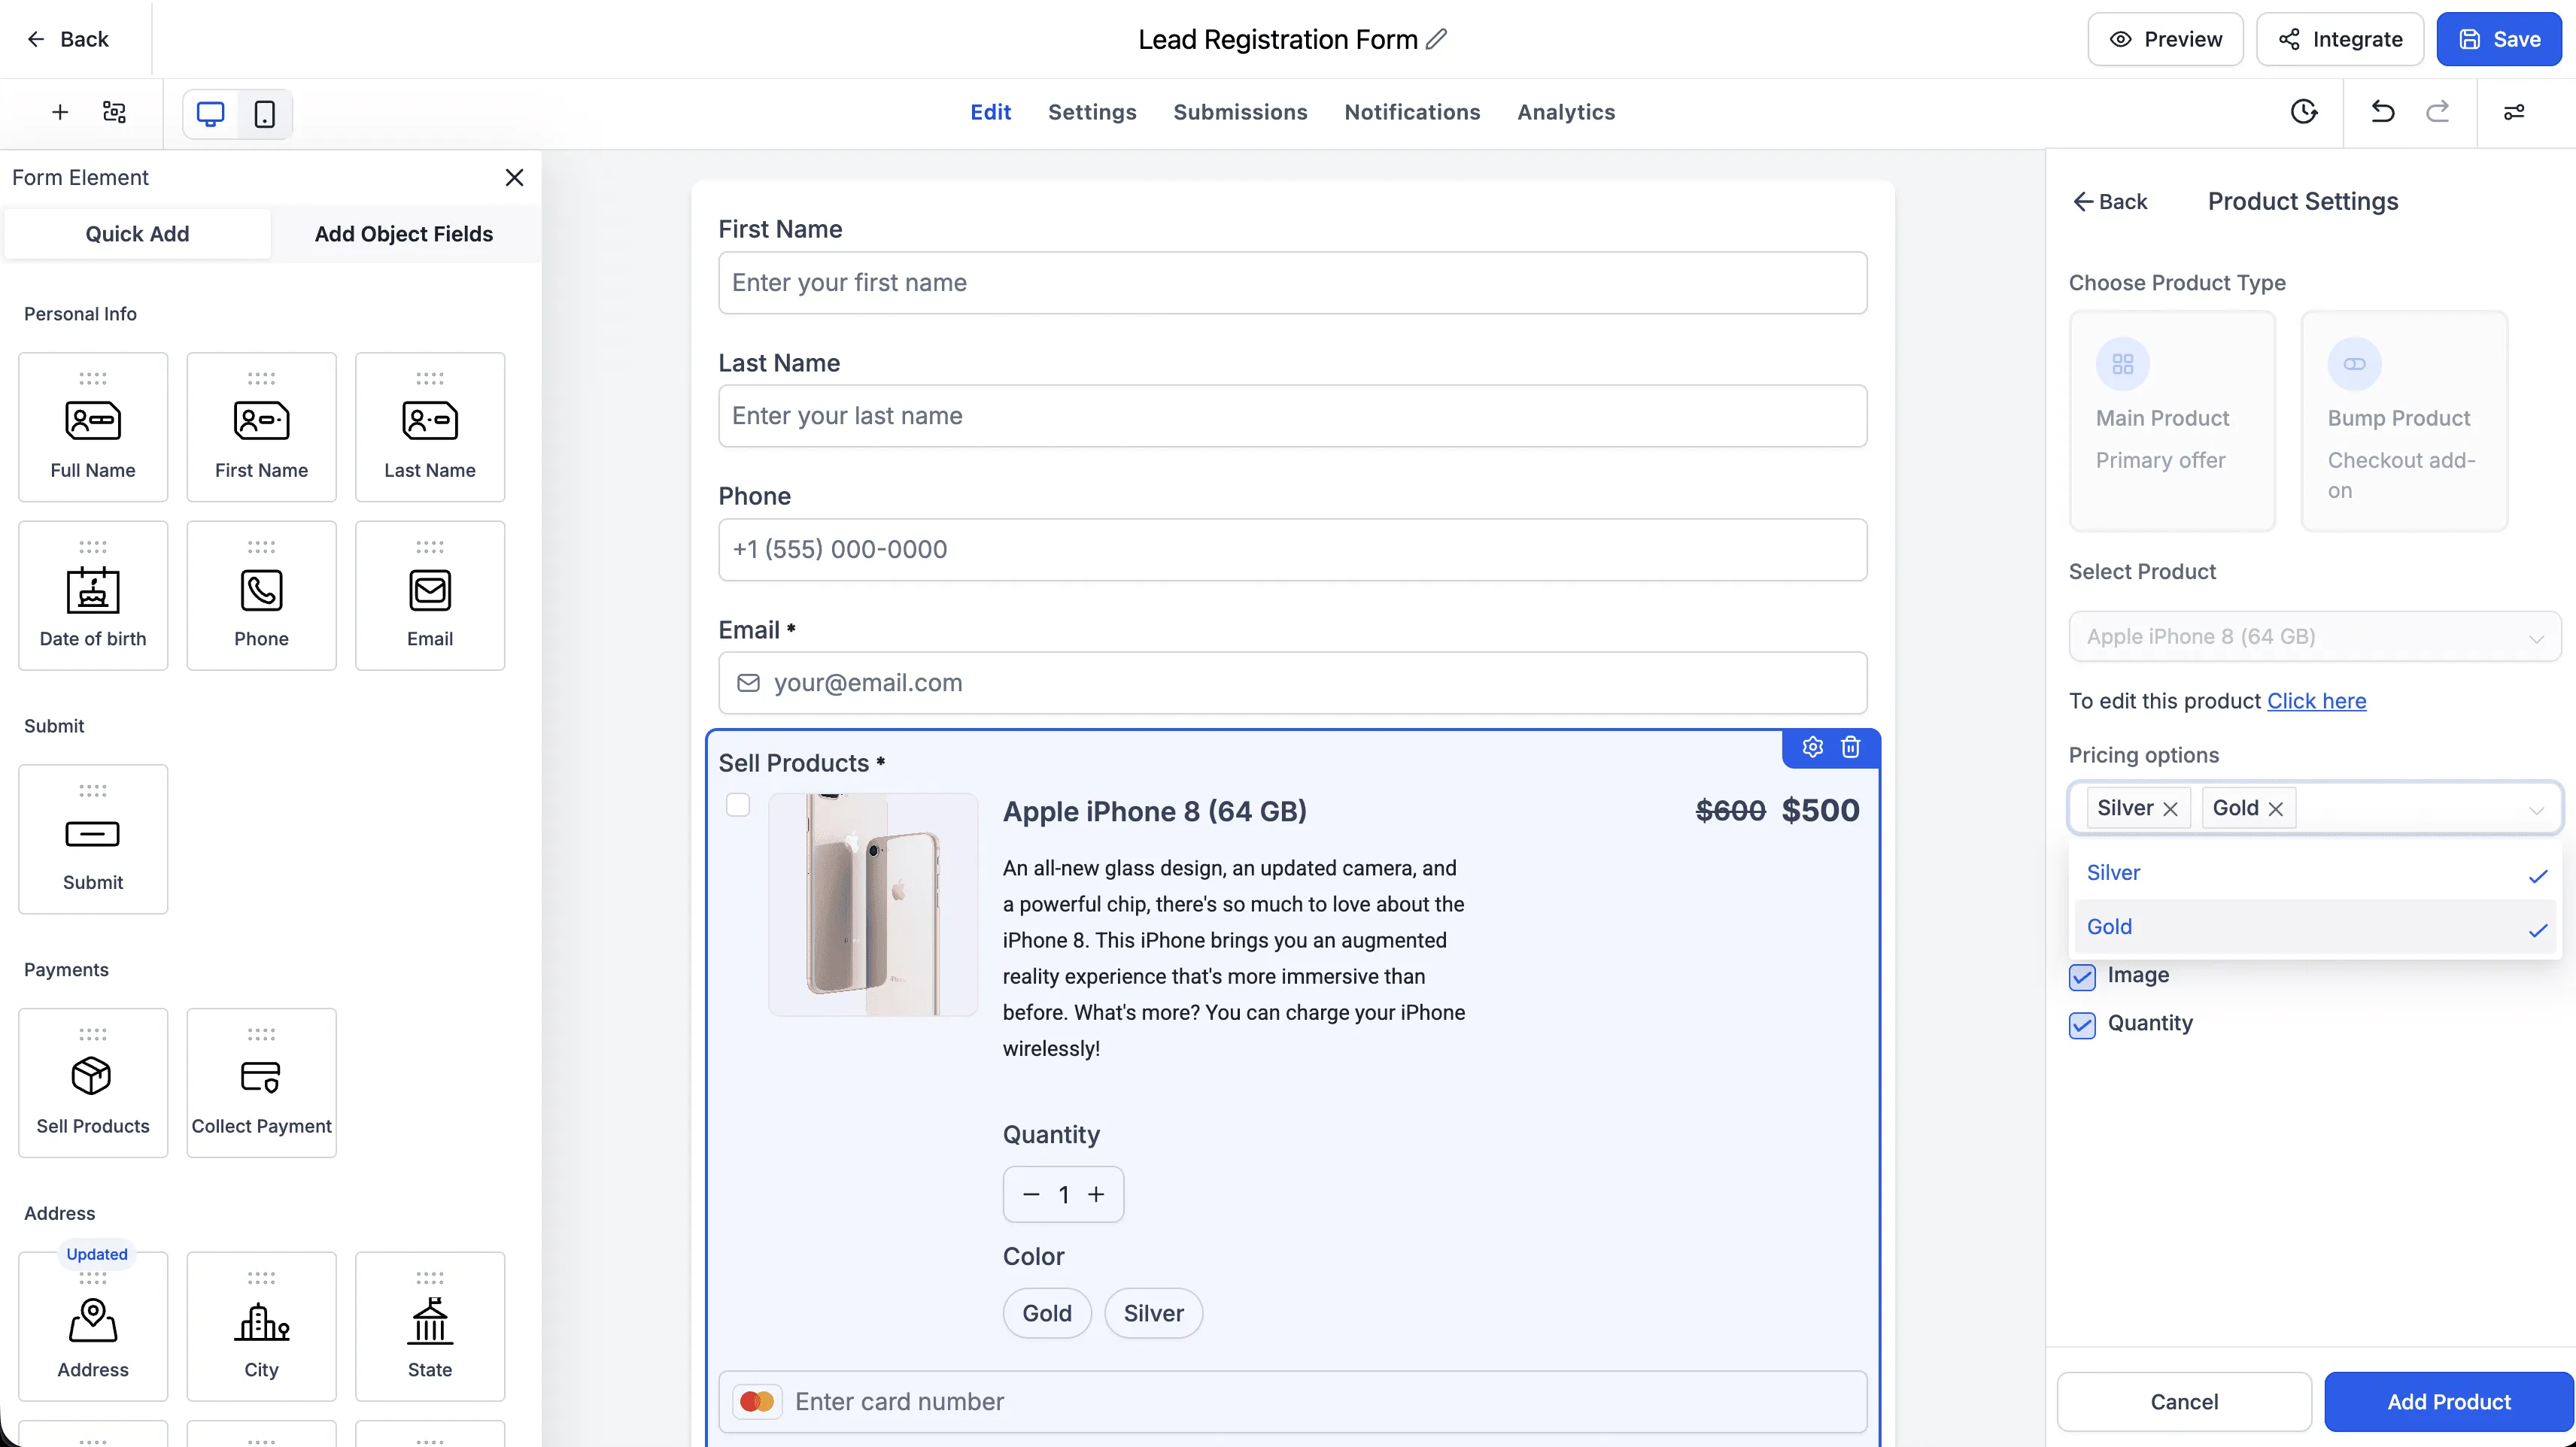
Task: Follow the Click here edit product link
Action: click(x=2316, y=701)
